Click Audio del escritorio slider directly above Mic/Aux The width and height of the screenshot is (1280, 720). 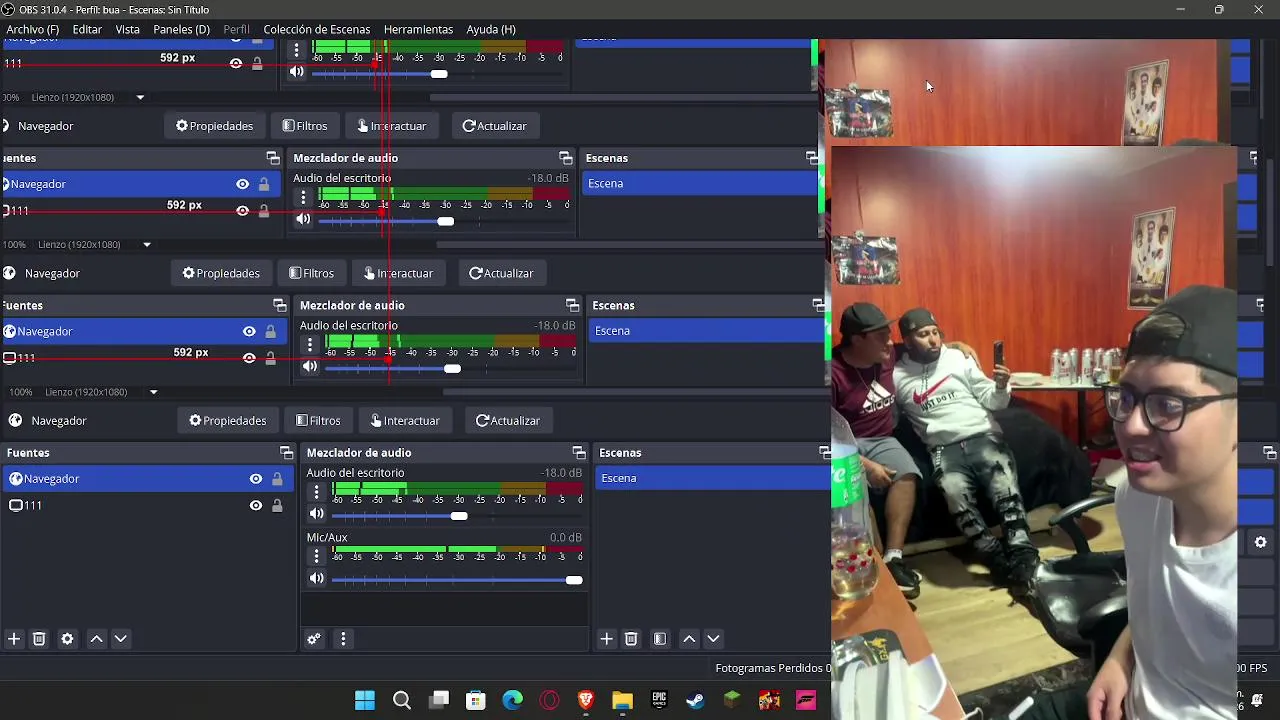tap(459, 516)
